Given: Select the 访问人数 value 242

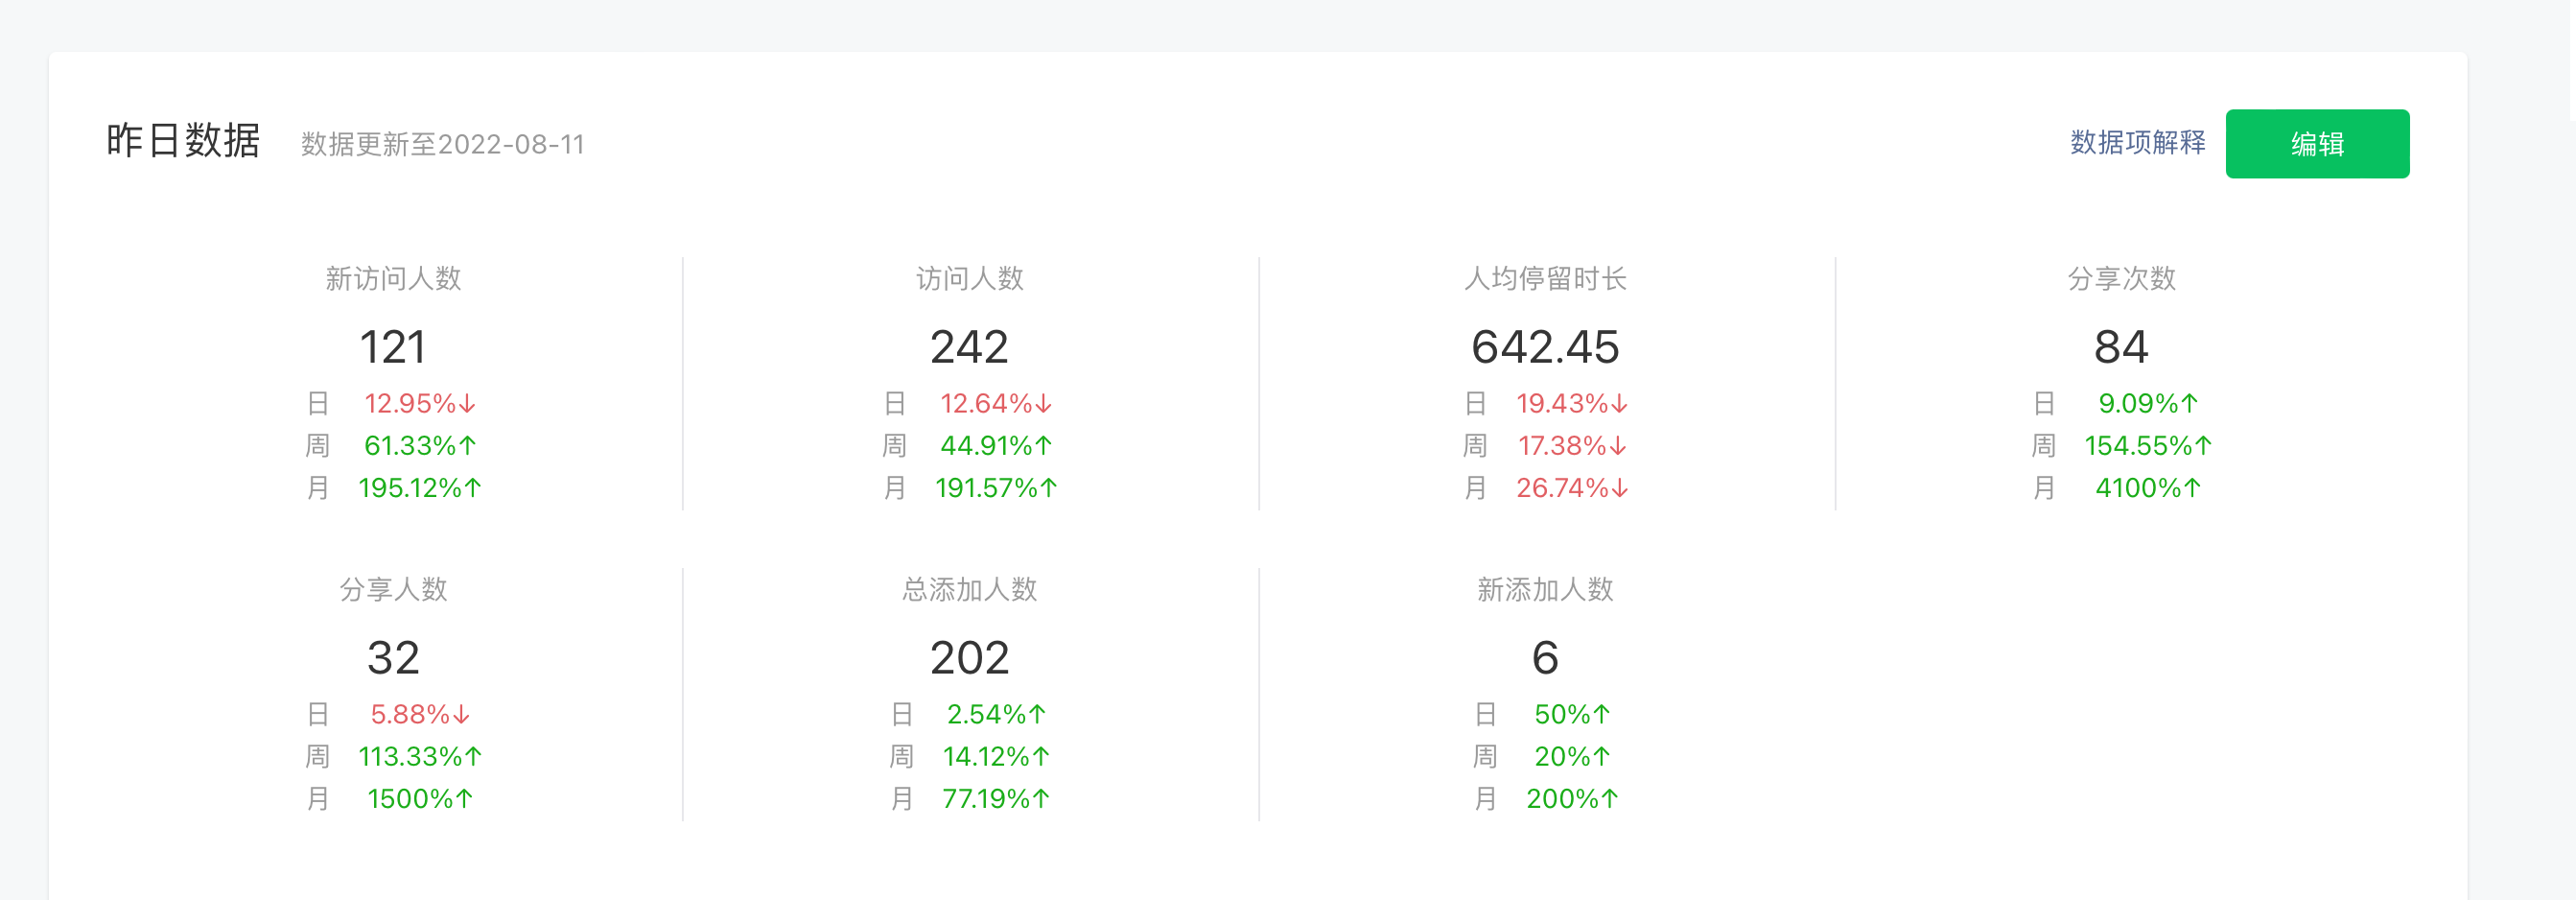Looking at the screenshot, I should (x=970, y=347).
